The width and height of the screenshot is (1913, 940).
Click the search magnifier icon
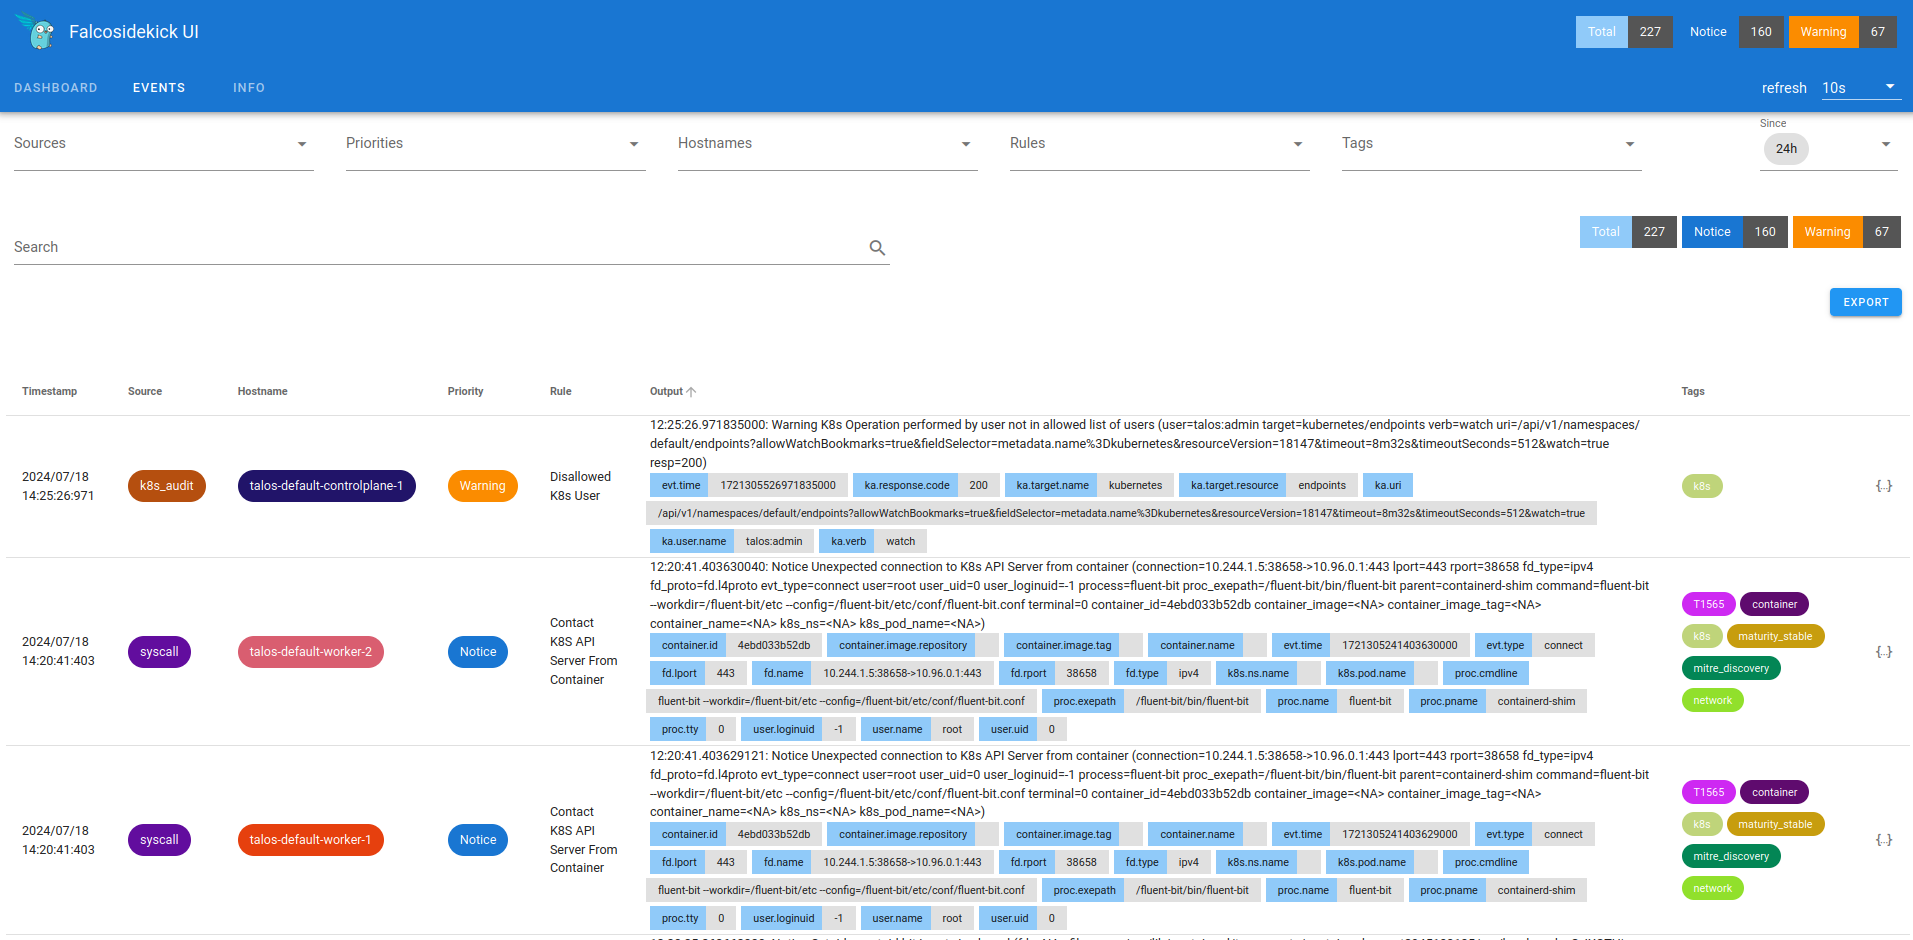tap(877, 248)
